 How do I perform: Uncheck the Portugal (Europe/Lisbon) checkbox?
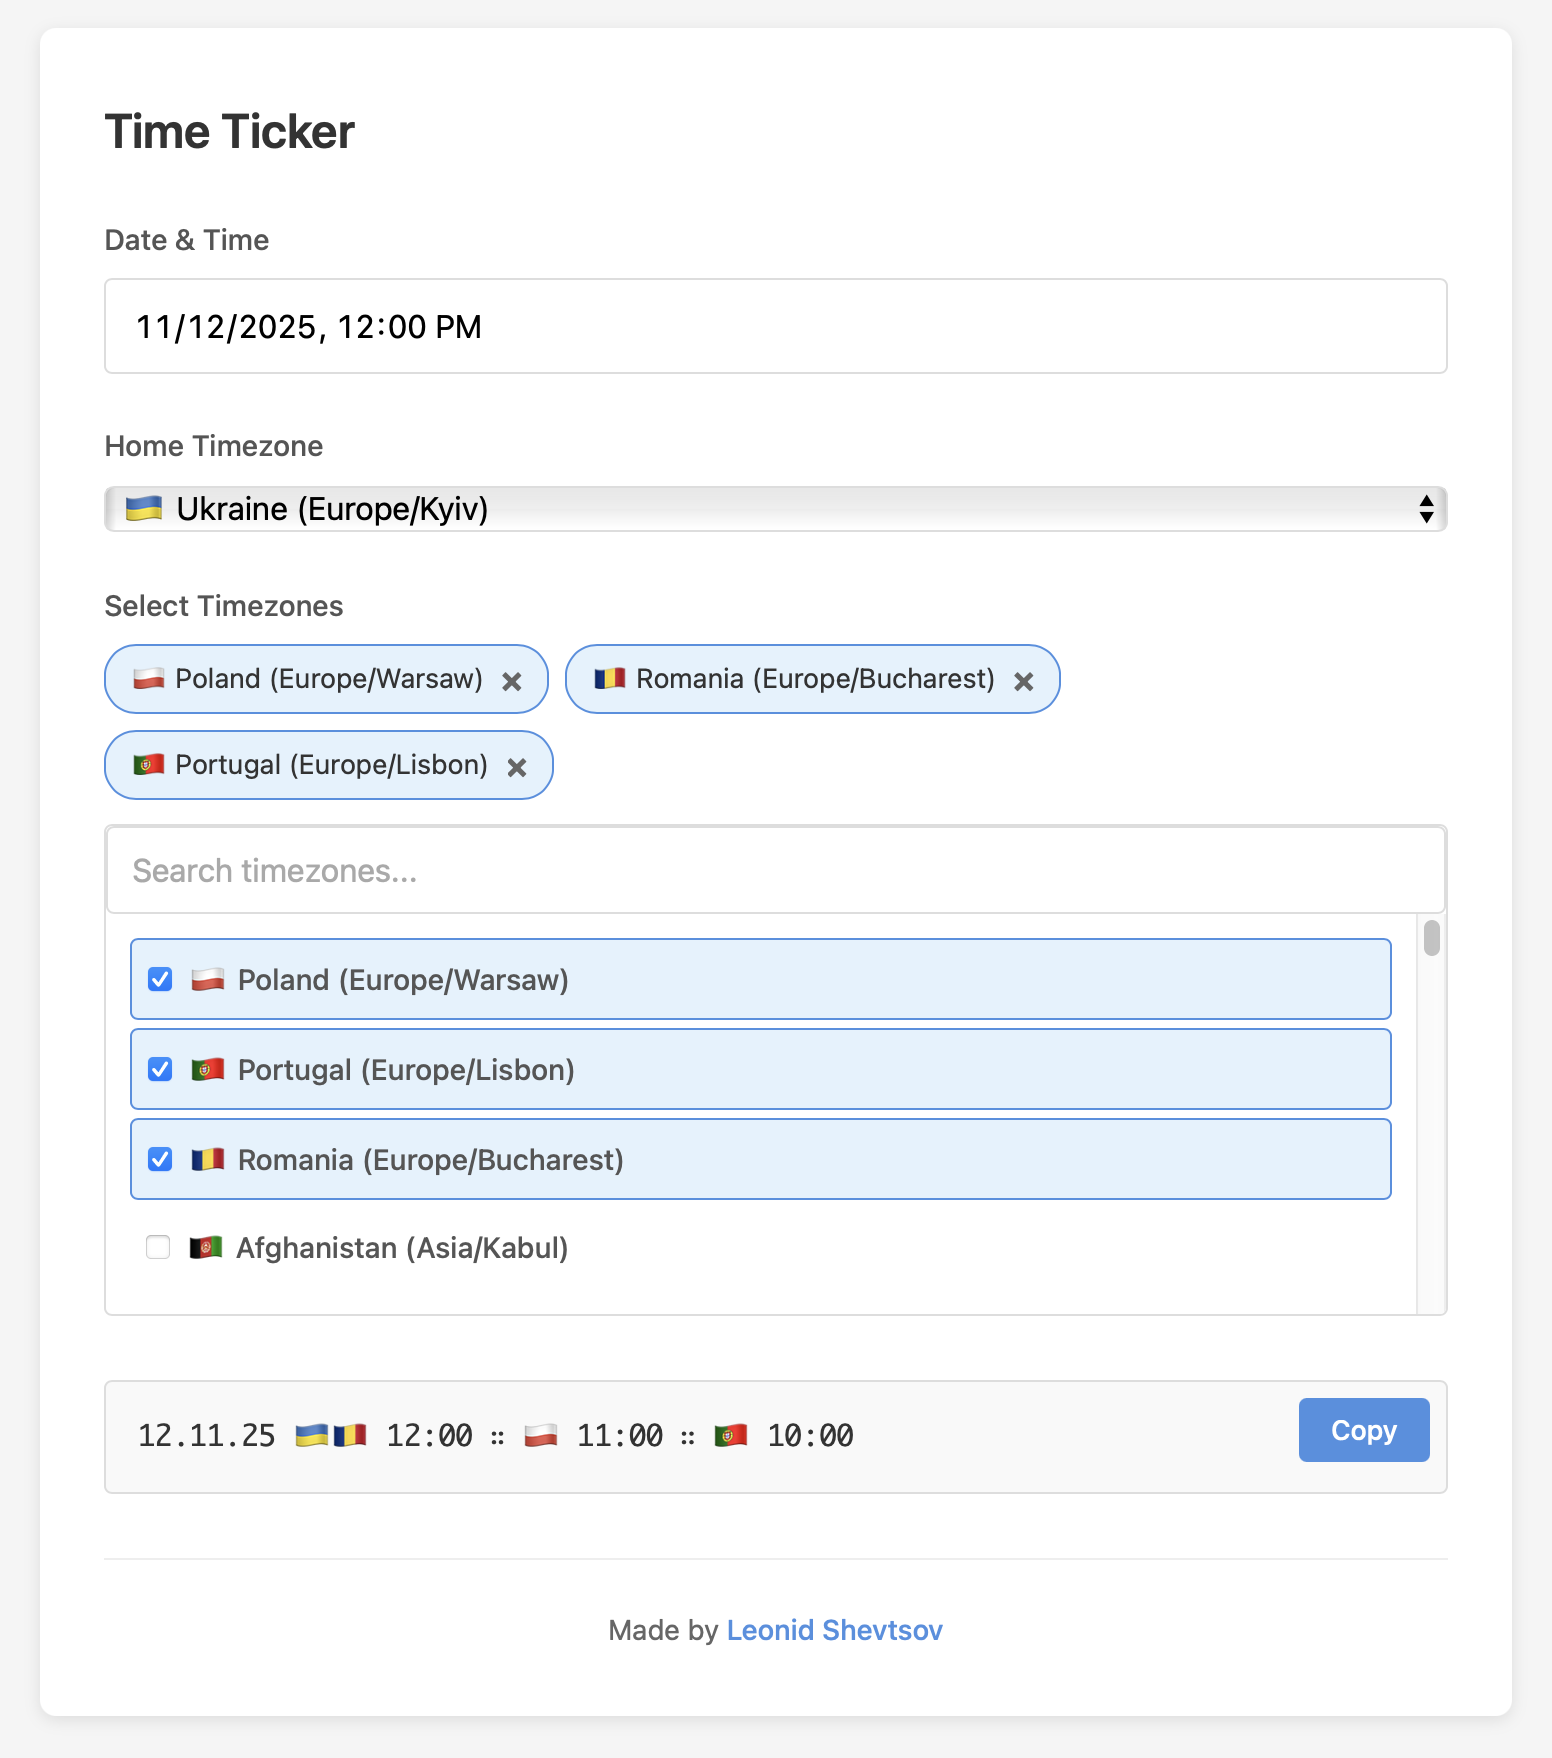tap(160, 1069)
